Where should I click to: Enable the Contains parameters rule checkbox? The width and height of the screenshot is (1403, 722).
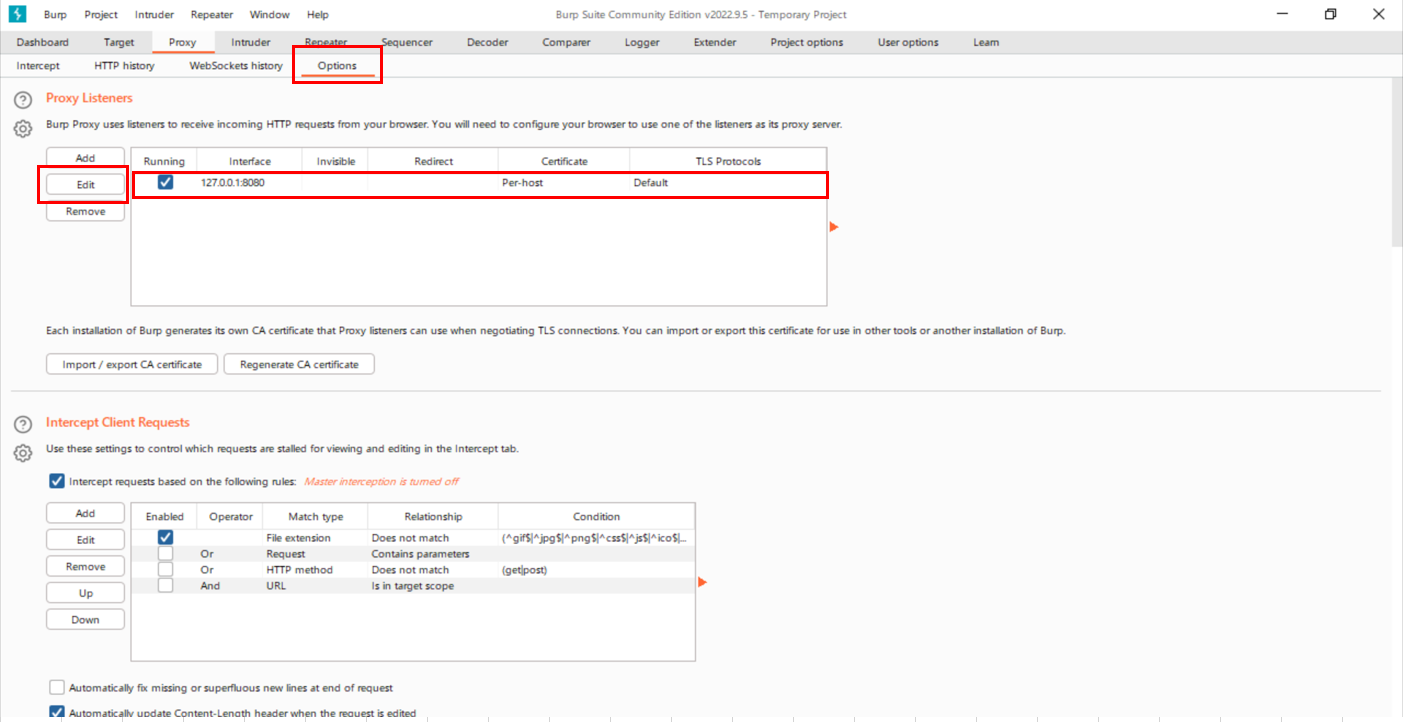(x=165, y=554)
